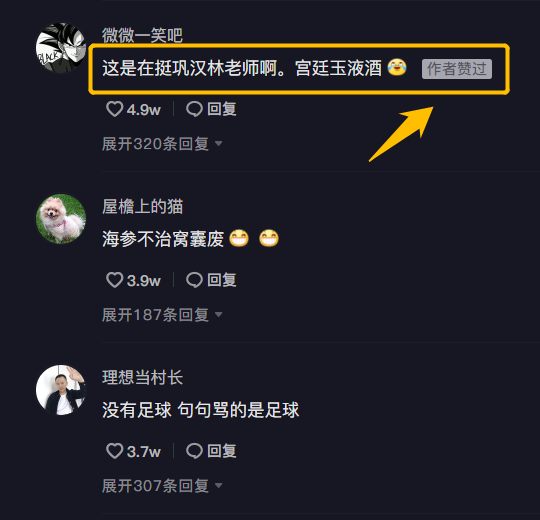Open 微微一笑吧 avatar profile picture
This screenshot has height=520, width=540.
pos(61,48)
